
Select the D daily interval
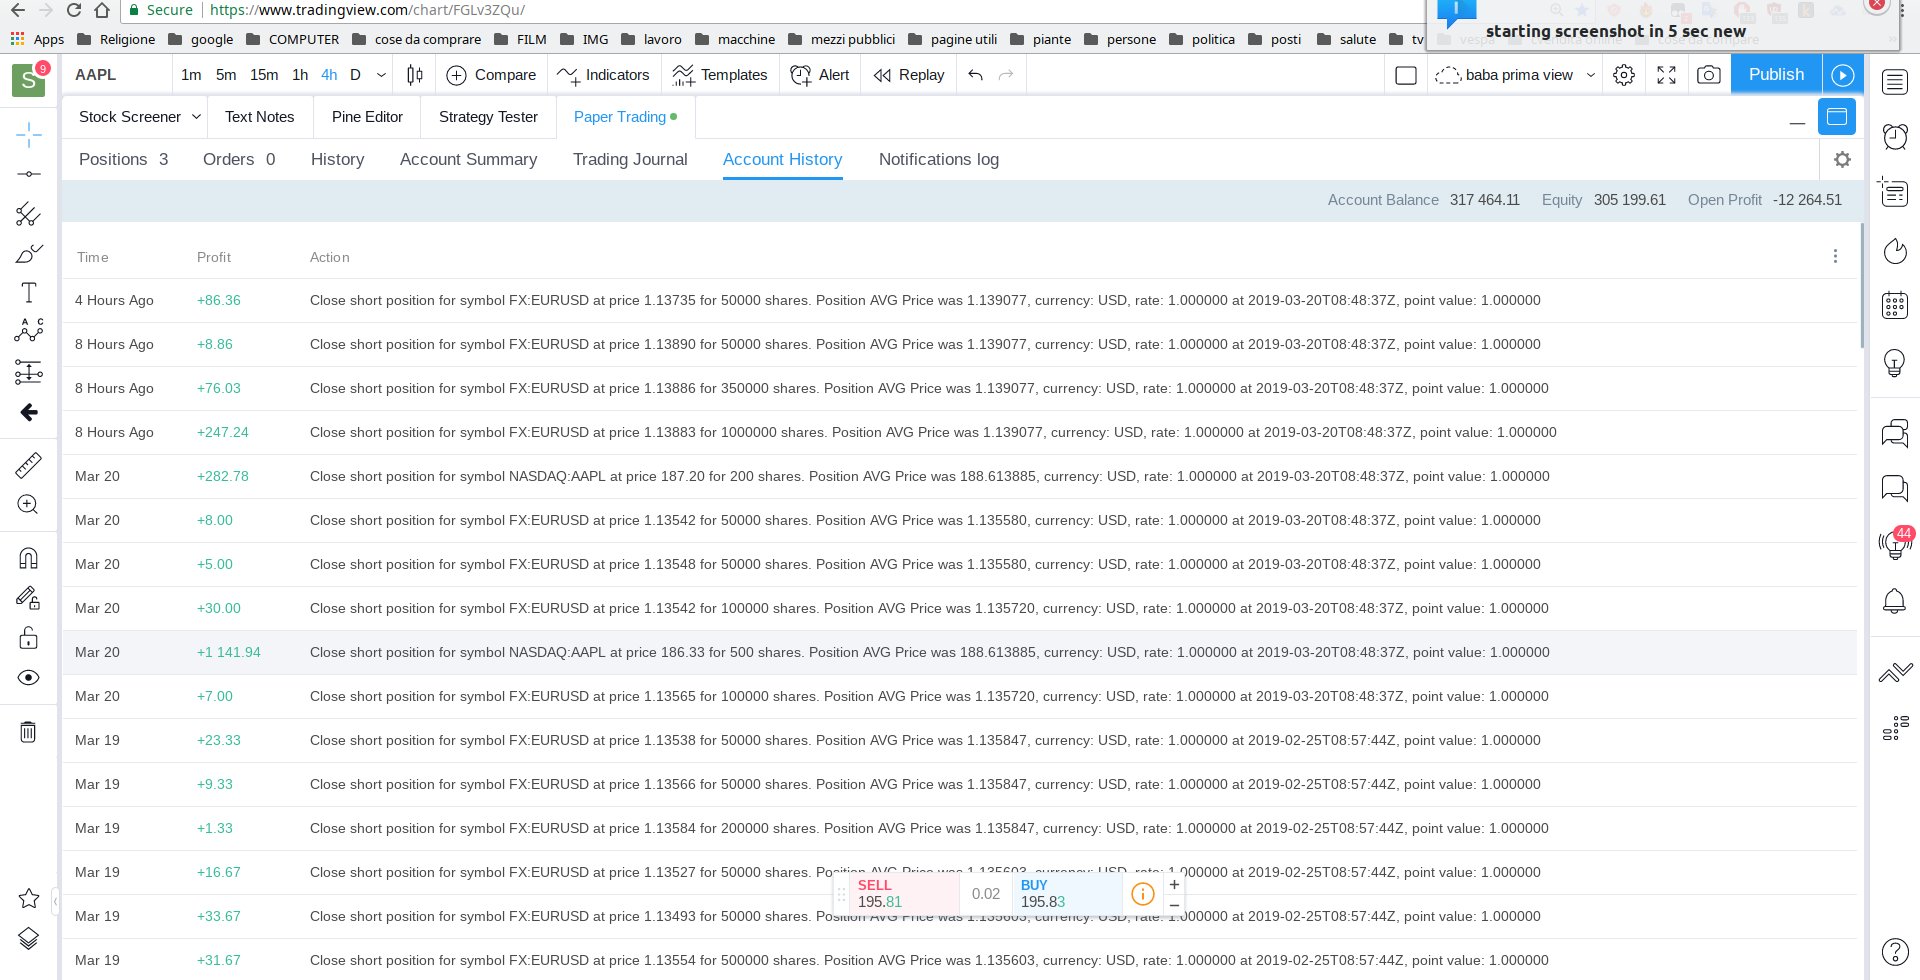355,75
